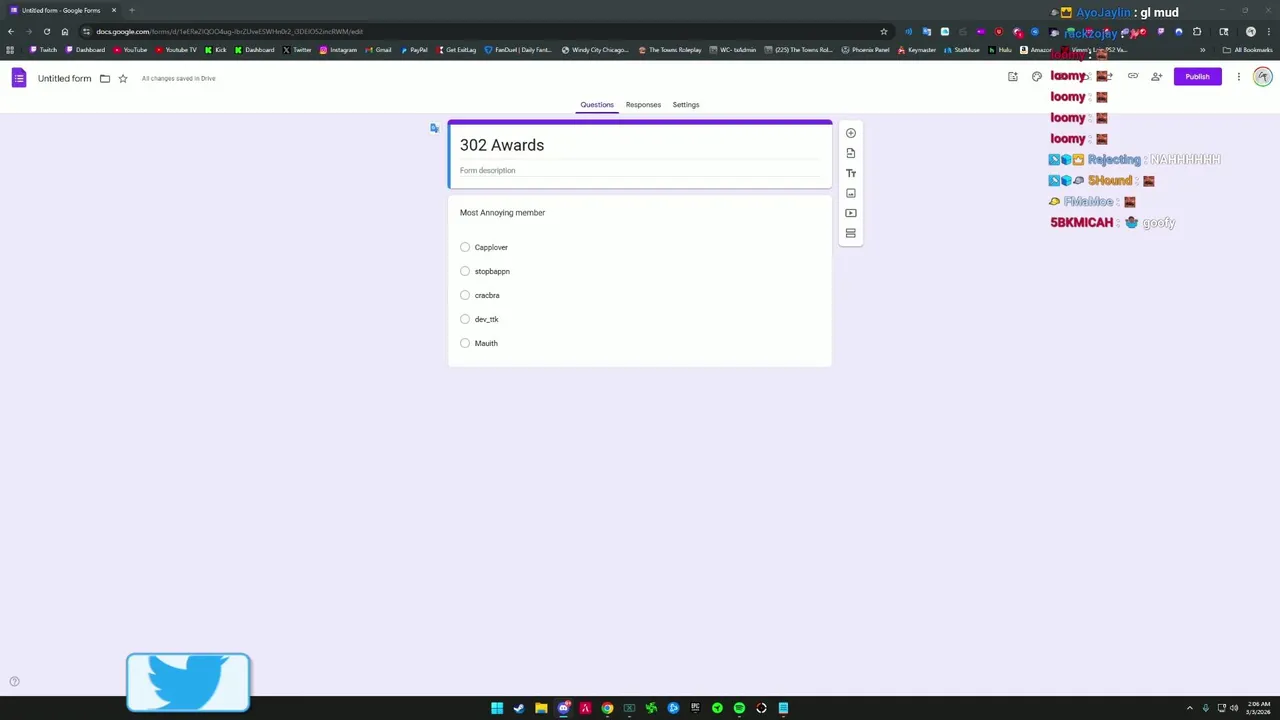Open the Instagram bookmark
This screenshot has width=1280, height=720.
pyautogui.click(x=339, y=50)
